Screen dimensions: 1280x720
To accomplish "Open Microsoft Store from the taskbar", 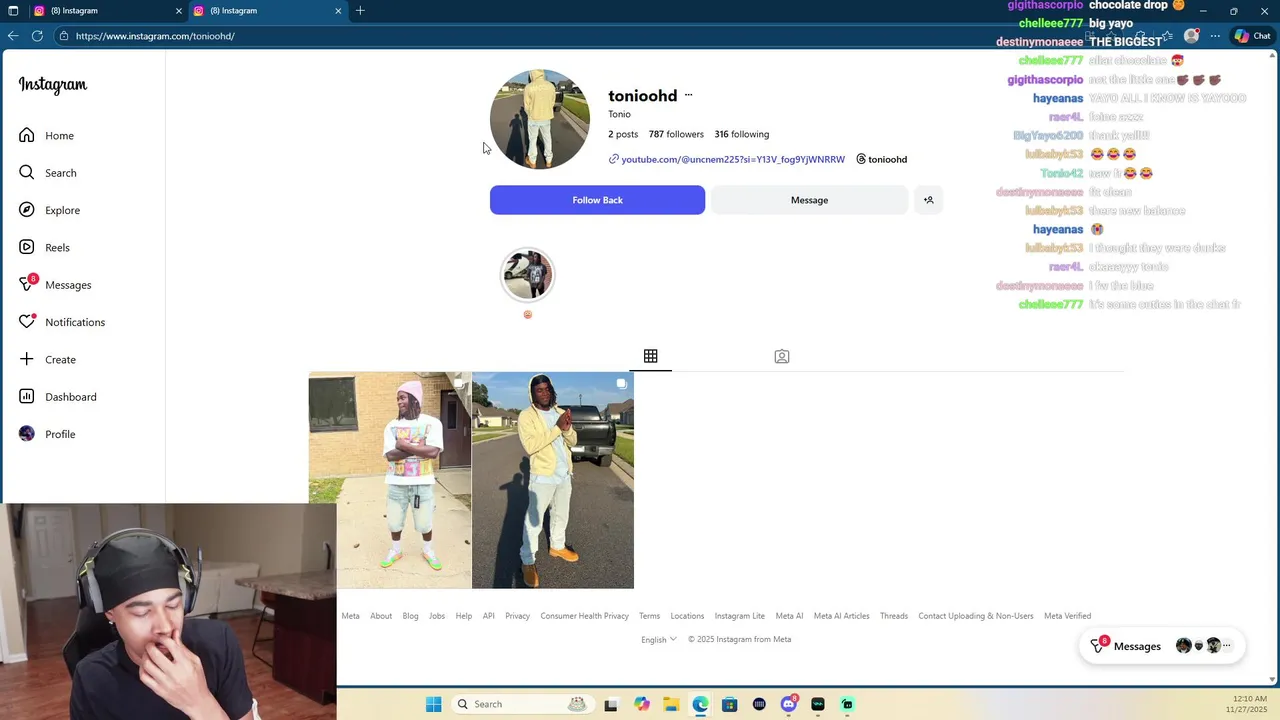I will pos(730,704).
